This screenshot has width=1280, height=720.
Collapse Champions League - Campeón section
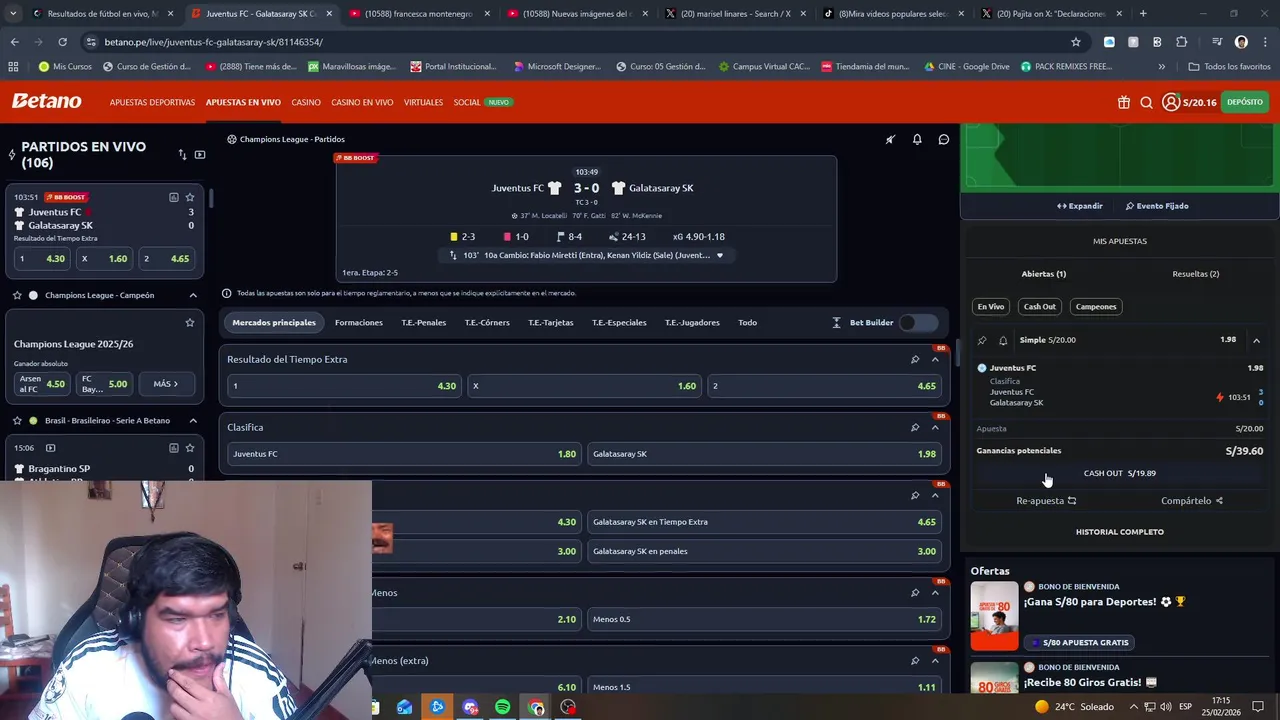[193, 295]
